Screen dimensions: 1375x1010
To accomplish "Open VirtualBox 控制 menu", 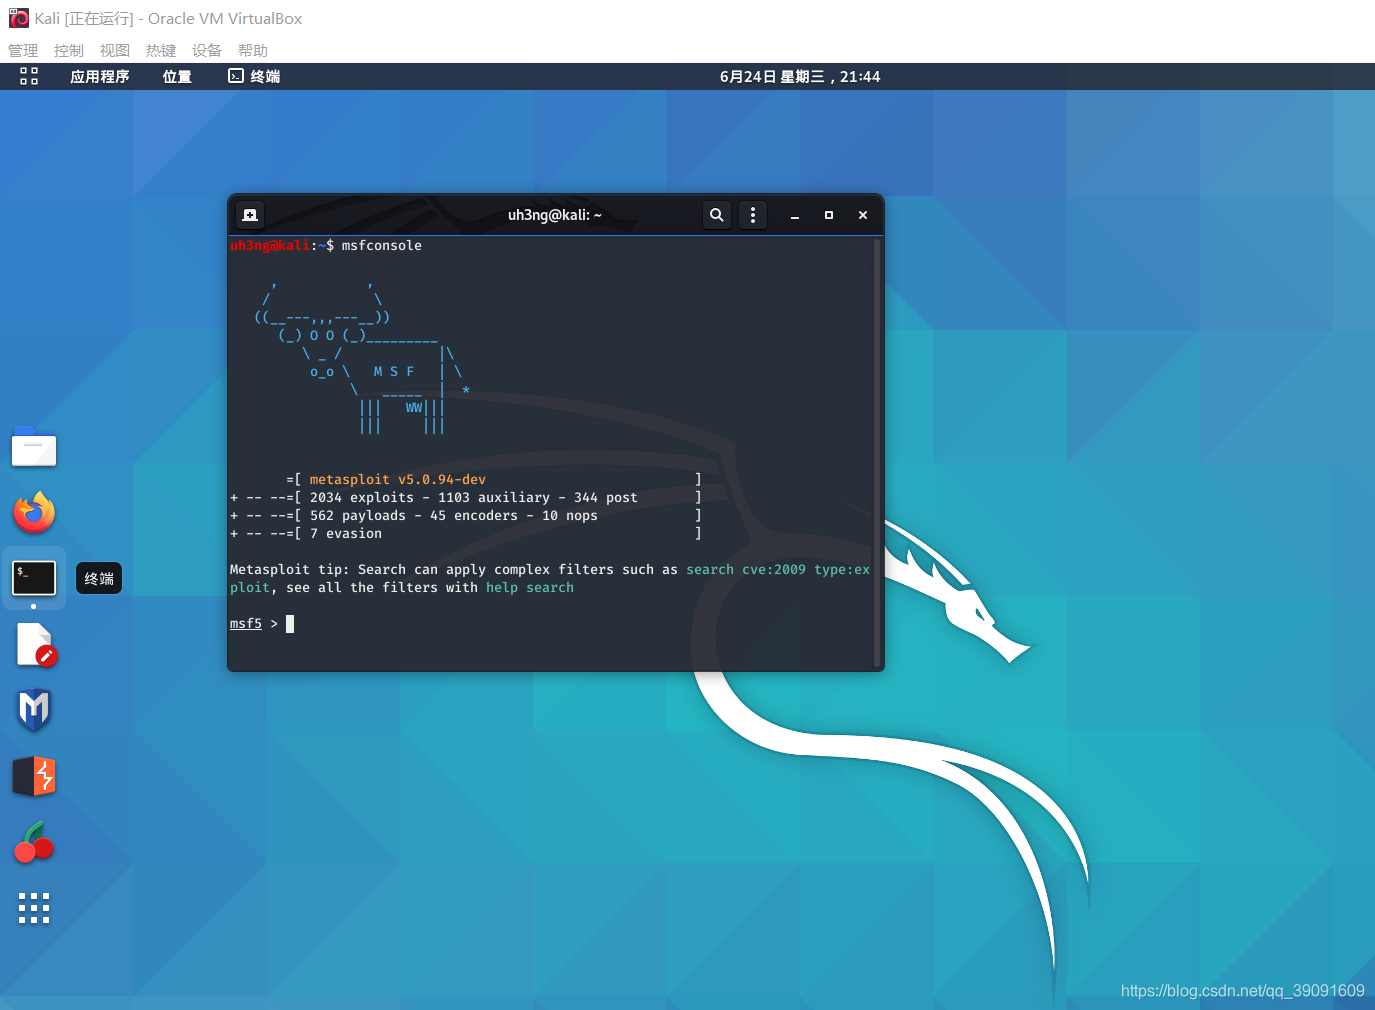I will [x=69, y=50].
